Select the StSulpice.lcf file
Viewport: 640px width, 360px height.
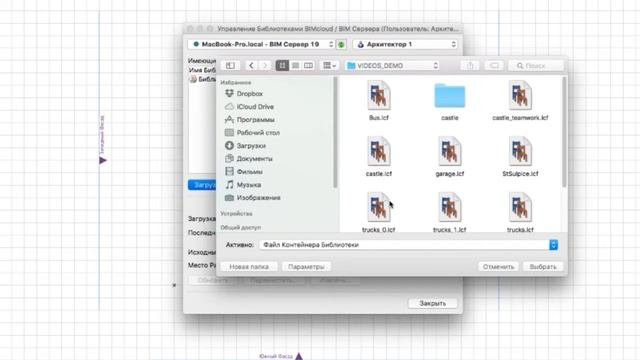pyautogui.click(x=520, y=157)
